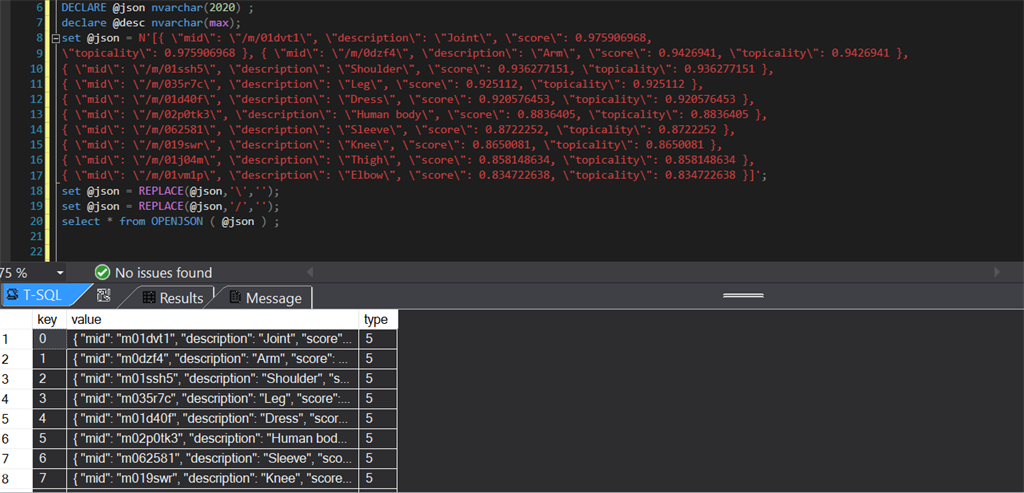Click second REPLACE function on line 19
The width and height of the screenshot is (1024, 493).
coord(161,206)
